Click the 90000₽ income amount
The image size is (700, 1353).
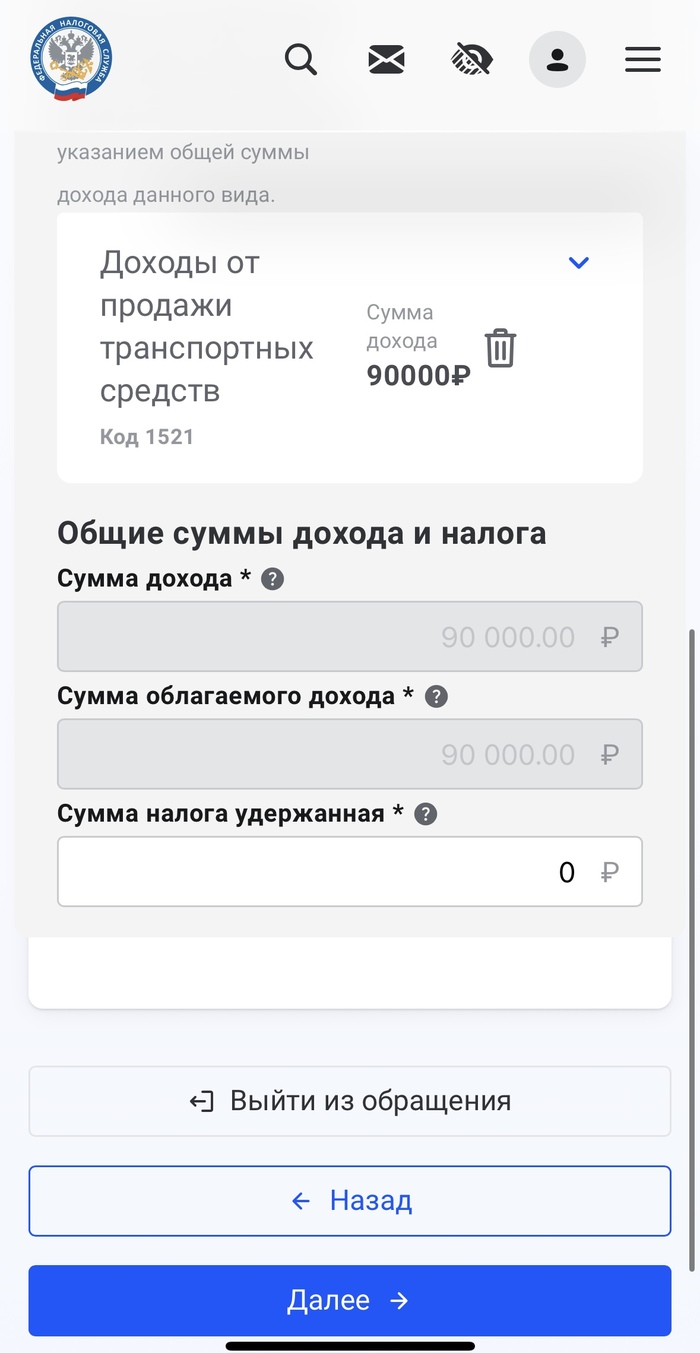418,376
